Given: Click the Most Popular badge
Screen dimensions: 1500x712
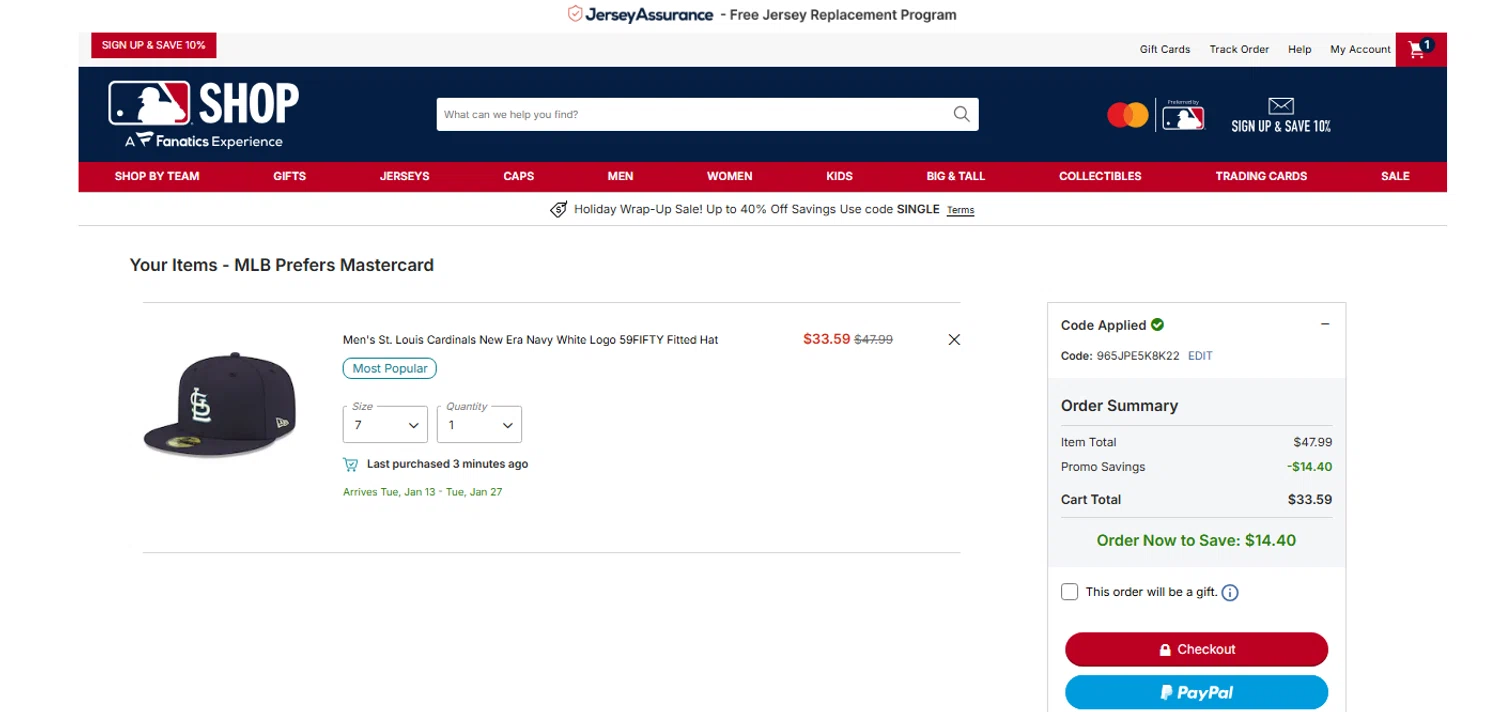Looking at the screenshot, I should point(390,369).
